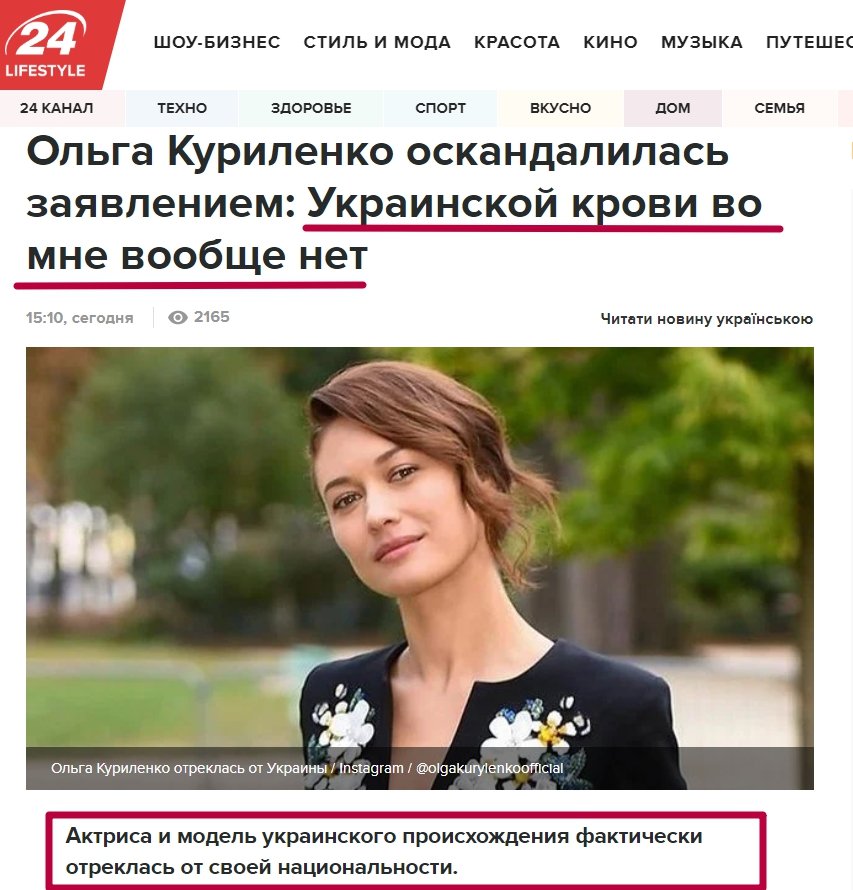This screenshot has height=890, width=853.
Task: Select the СПОРТ tab
Action: pos(440,108)
